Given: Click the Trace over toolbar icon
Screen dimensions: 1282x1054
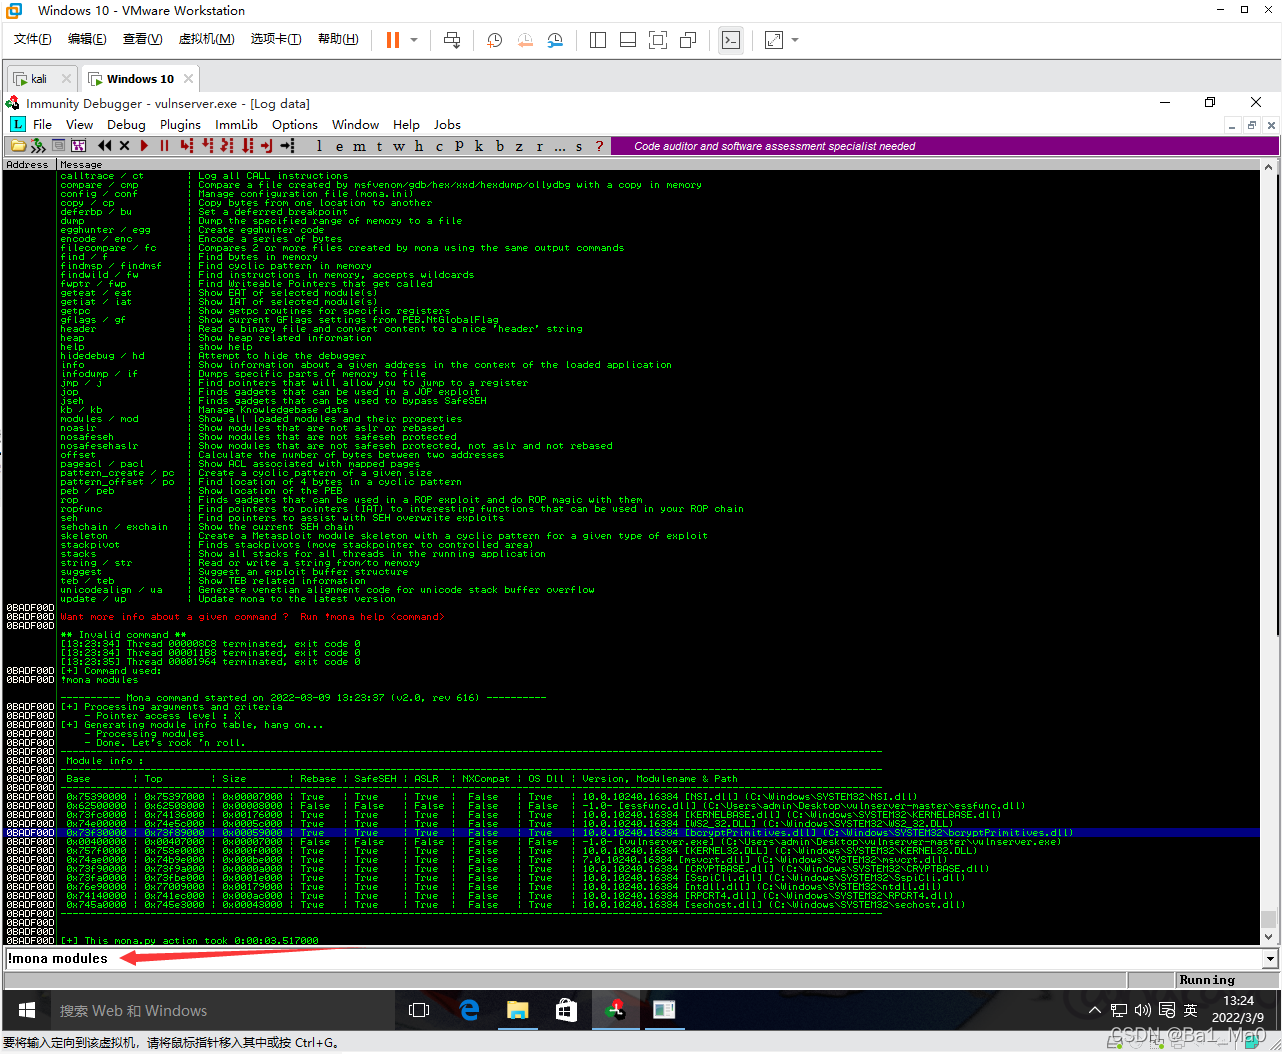Looking at the screenshot, I should (x=247, y=146).
